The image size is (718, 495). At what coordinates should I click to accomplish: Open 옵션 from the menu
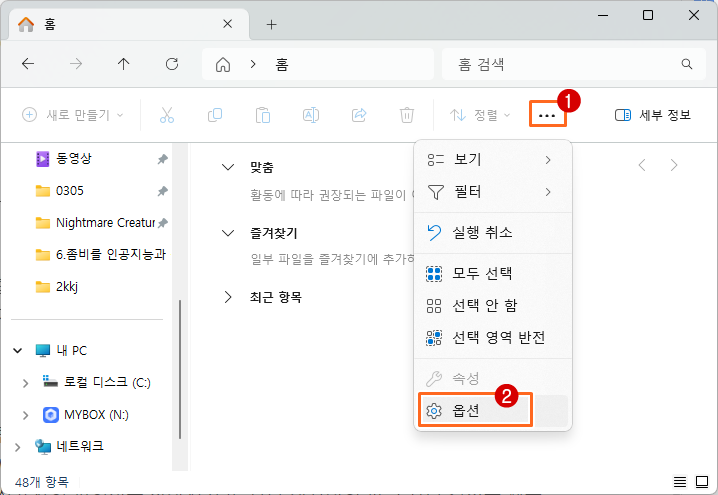(x=493, y=411)
